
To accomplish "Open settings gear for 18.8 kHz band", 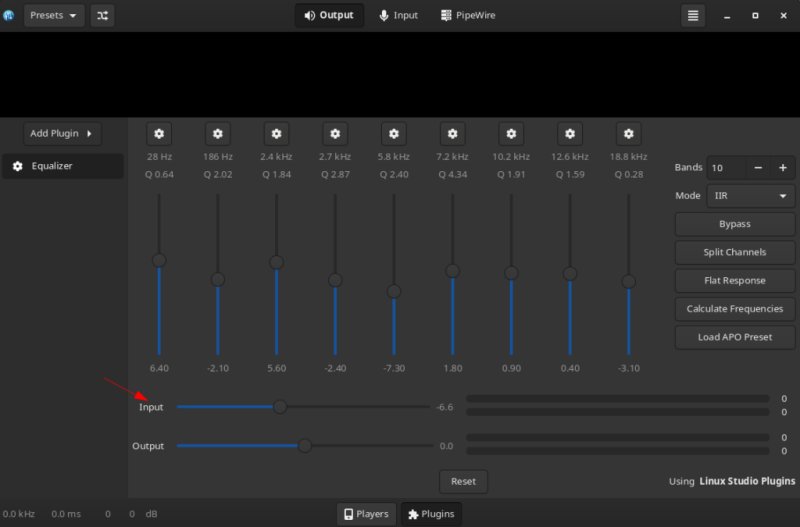I will [x=629, y=134].
